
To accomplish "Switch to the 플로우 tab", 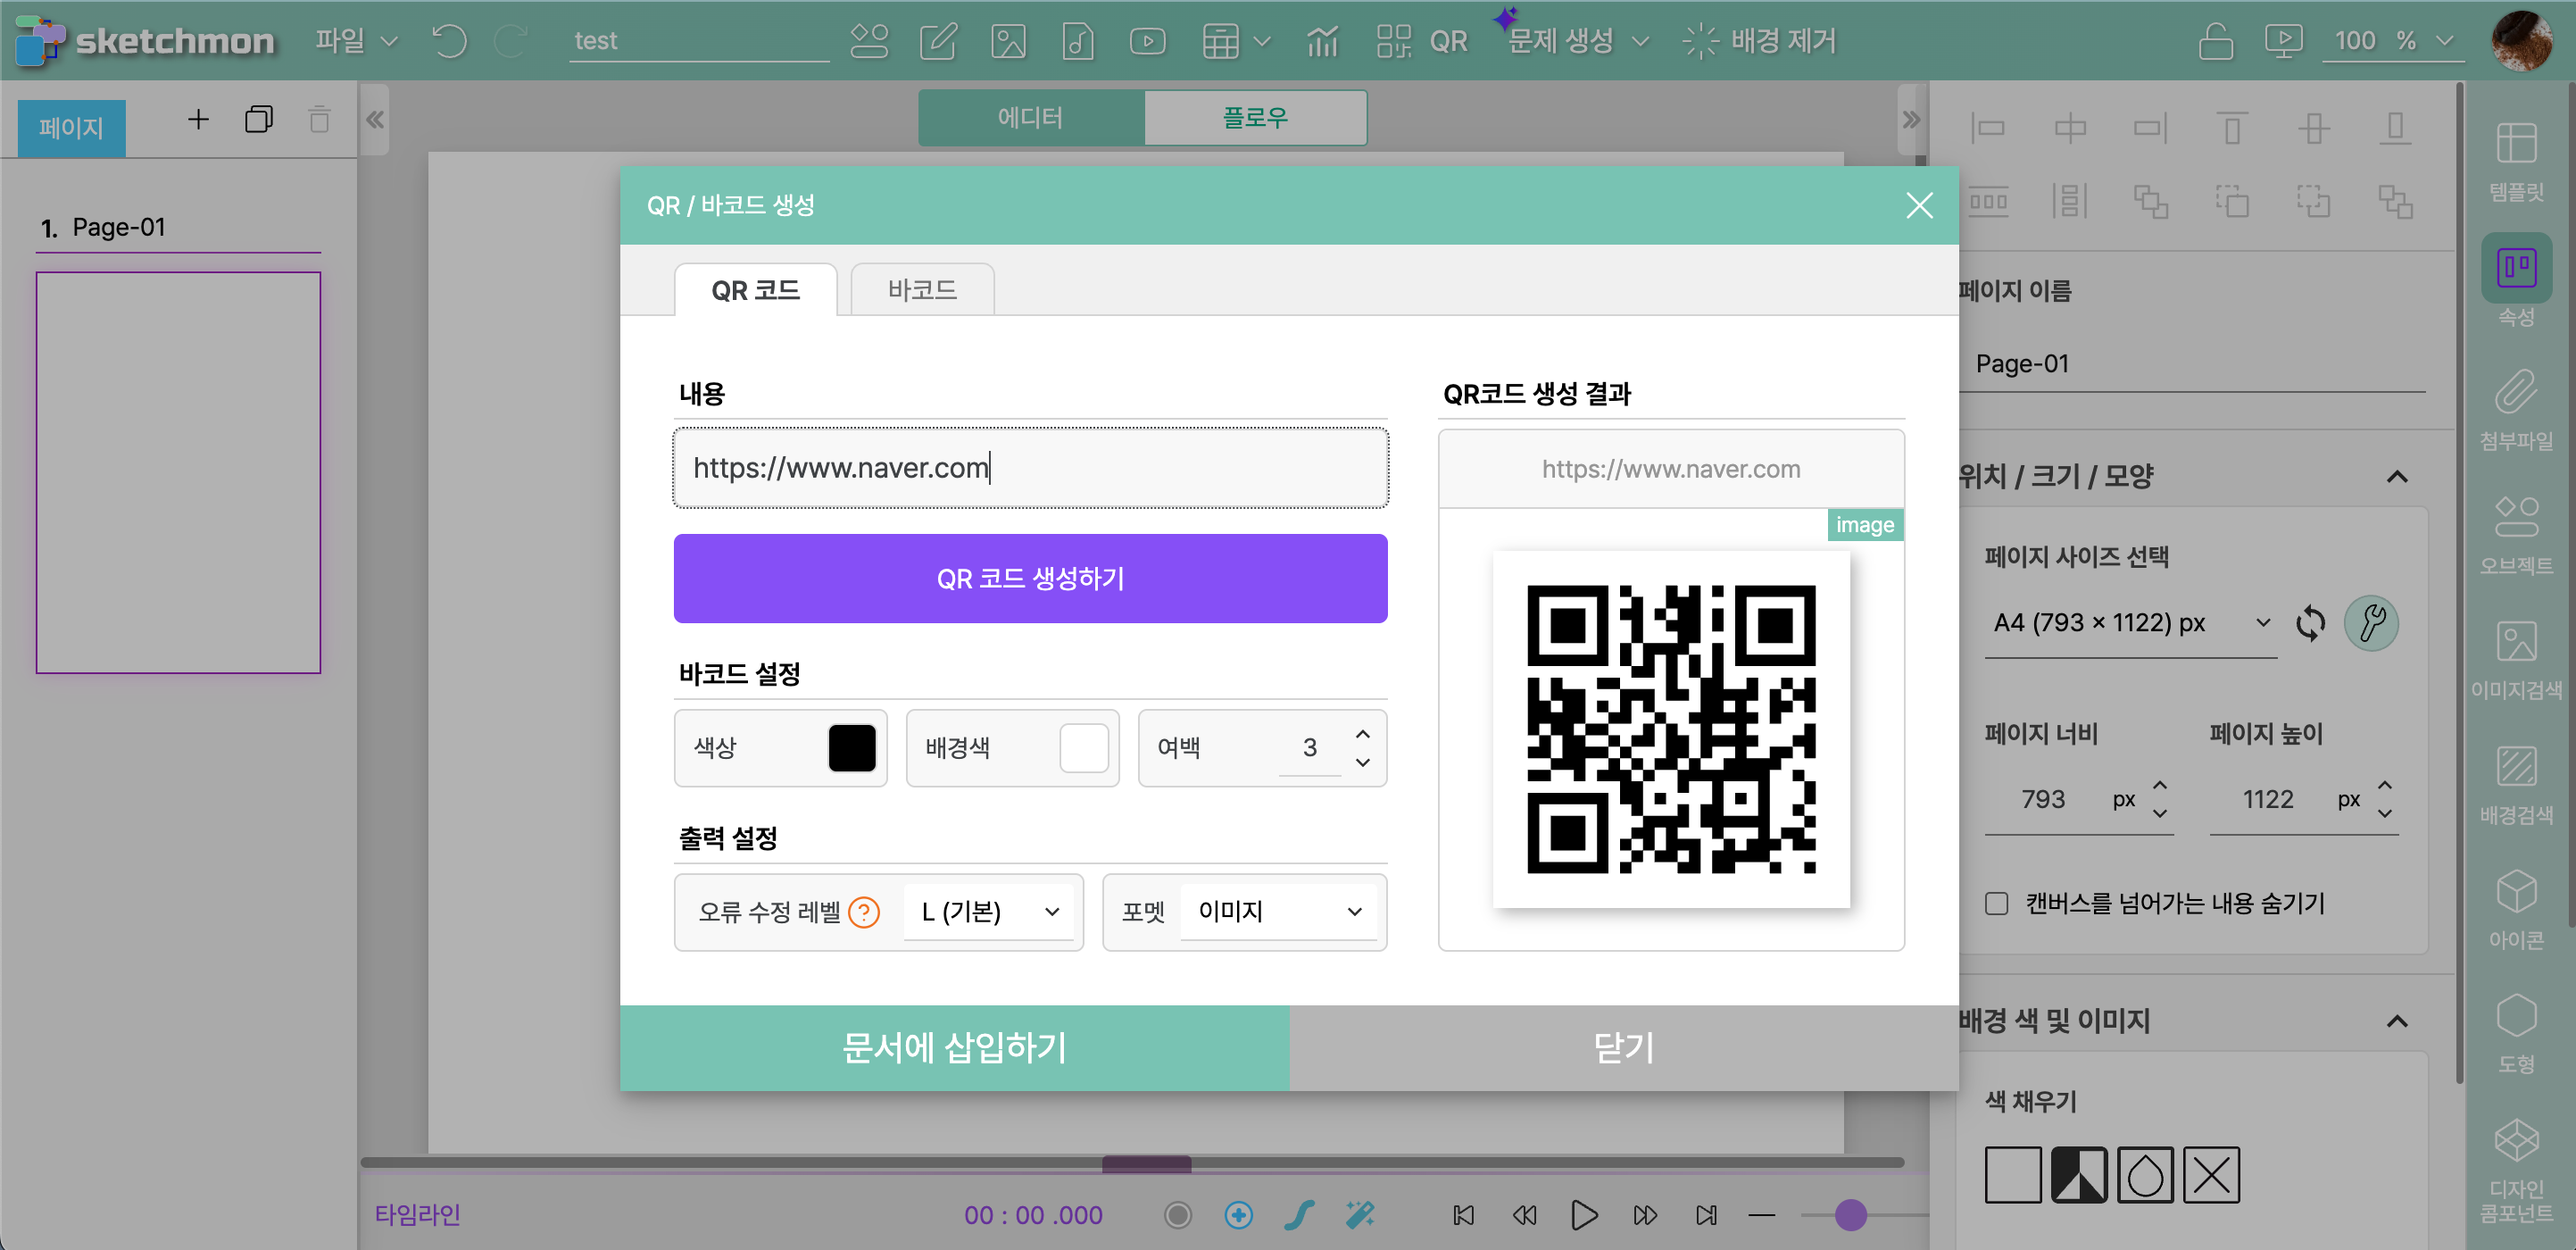I will 1254,118.
